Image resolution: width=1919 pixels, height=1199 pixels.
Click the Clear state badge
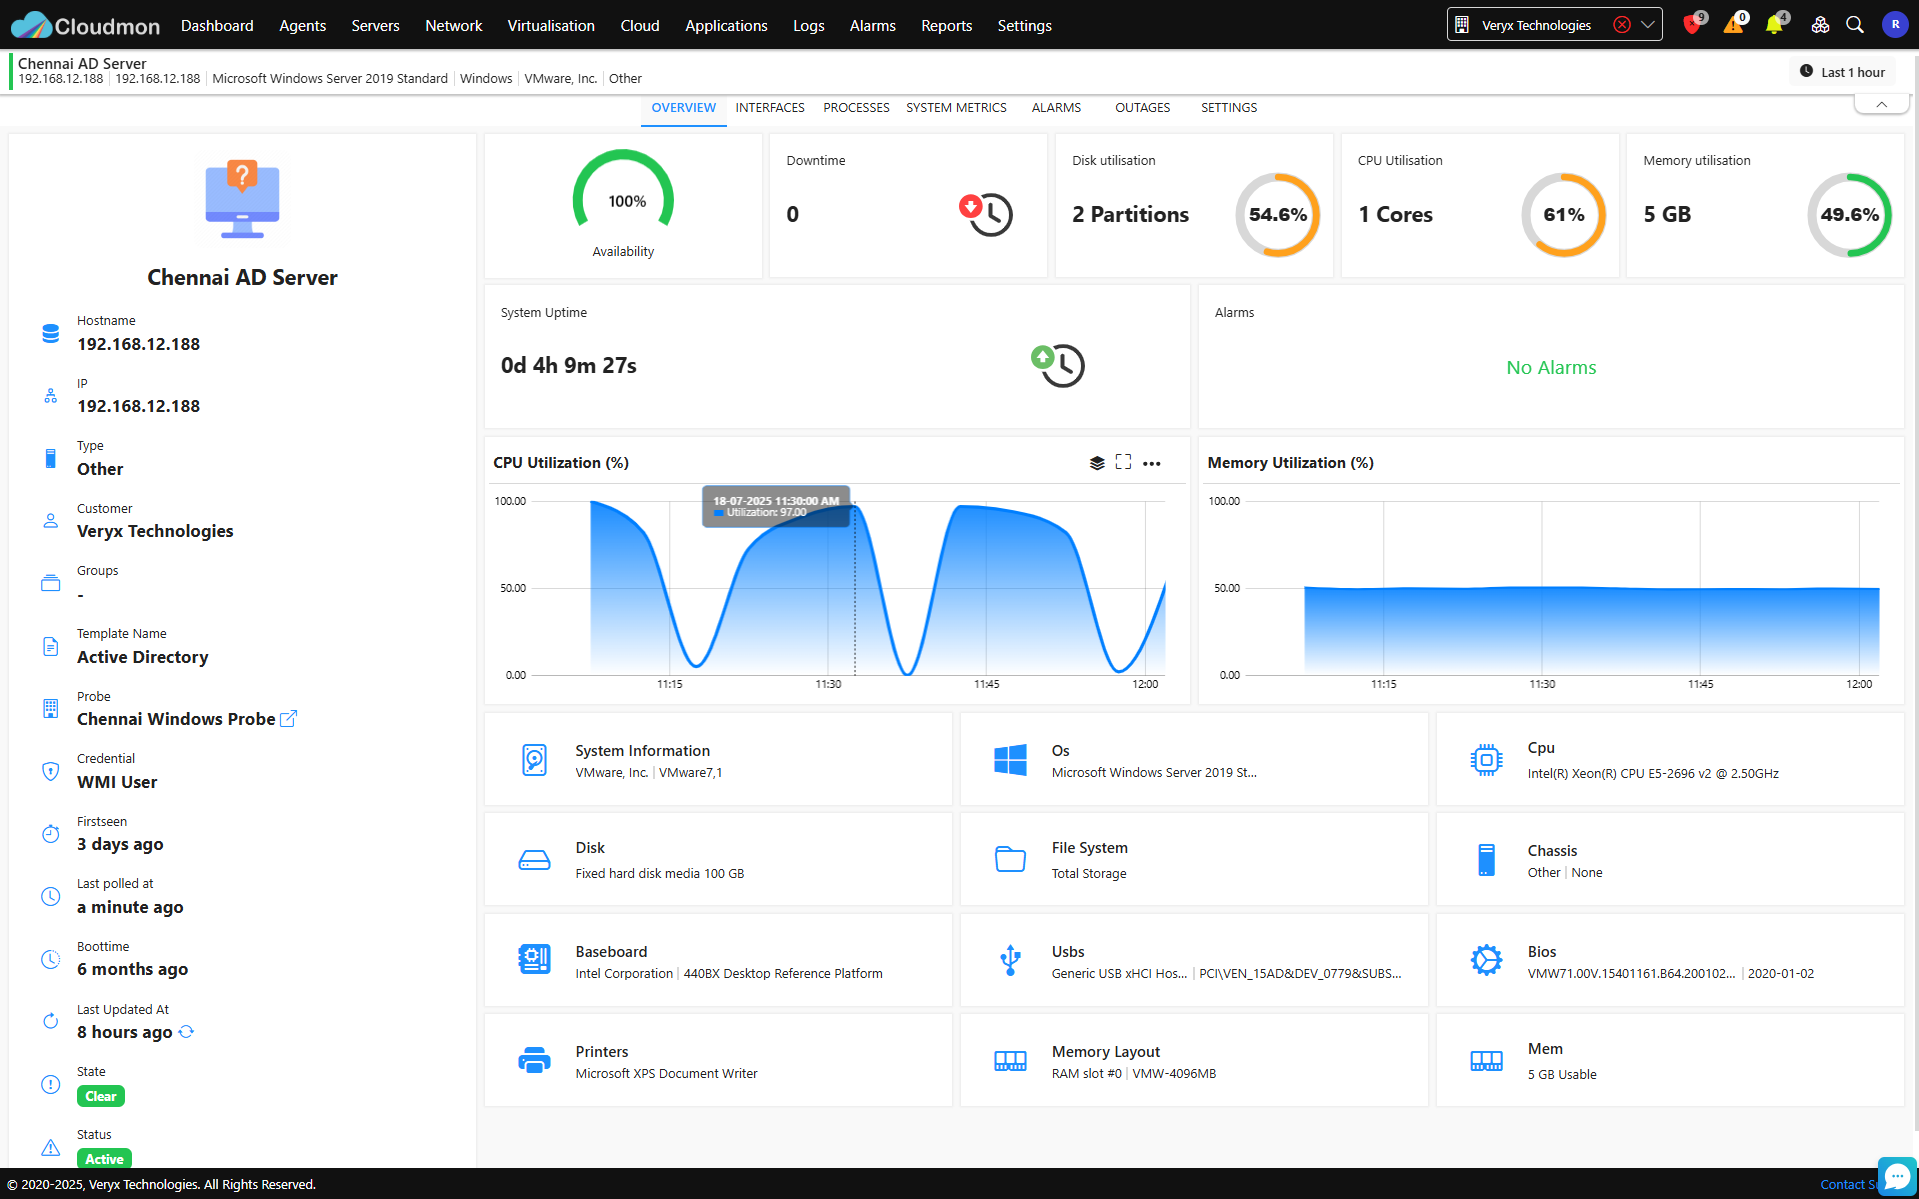(x=101, y=1096)
